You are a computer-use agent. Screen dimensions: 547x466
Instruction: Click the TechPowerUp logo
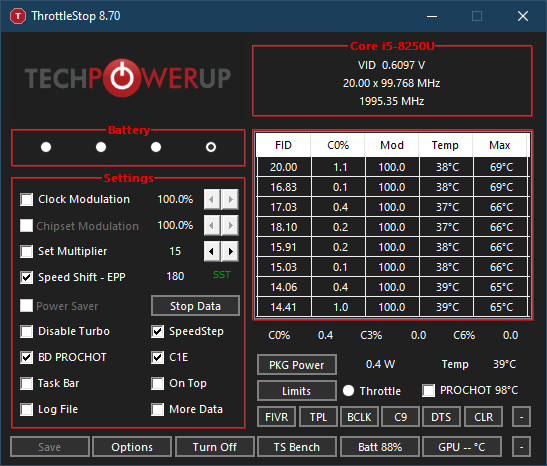pos(128,78)
